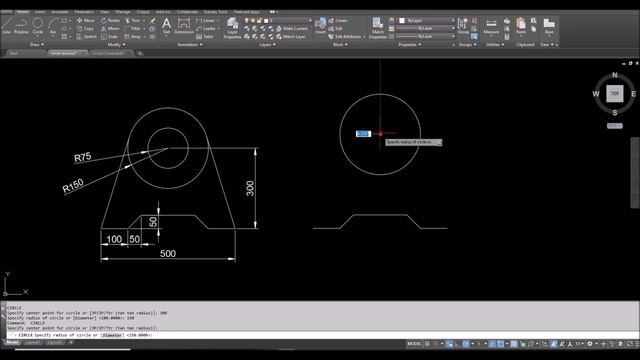Click the Trim tool

click(132, 20)
